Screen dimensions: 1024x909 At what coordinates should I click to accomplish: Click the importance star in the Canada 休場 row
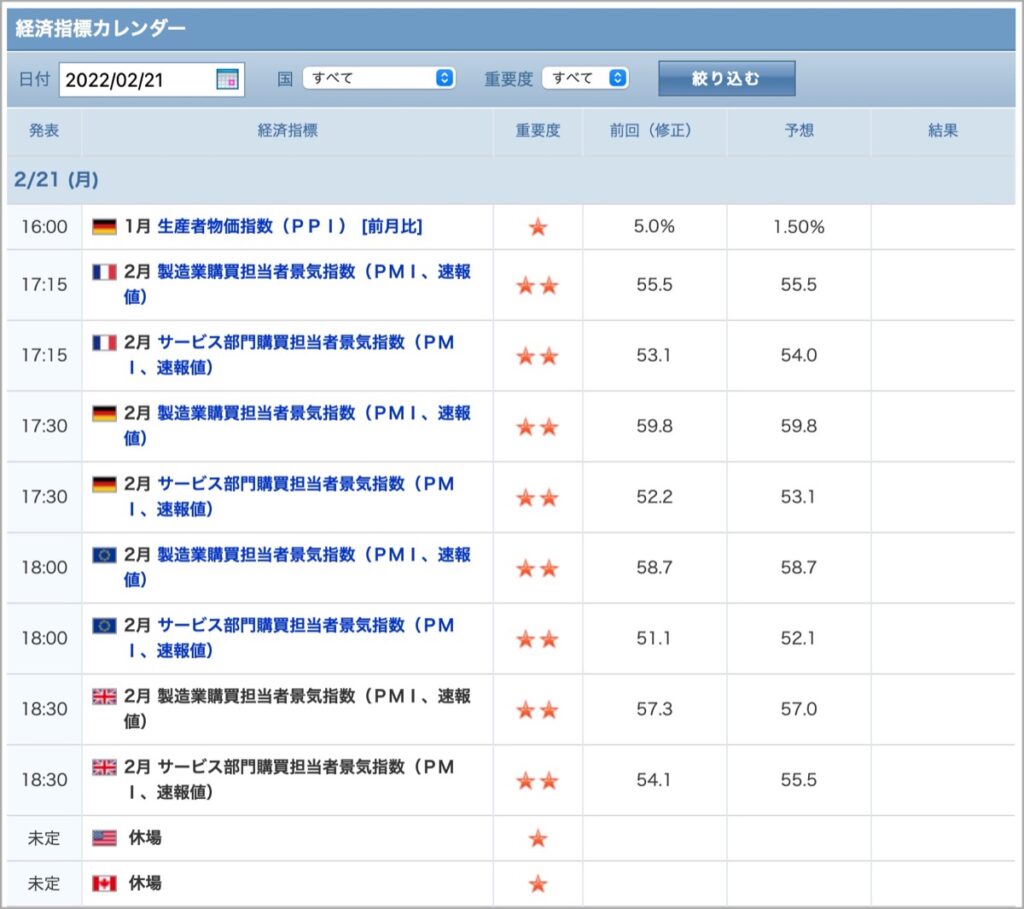tap(537, 884)
